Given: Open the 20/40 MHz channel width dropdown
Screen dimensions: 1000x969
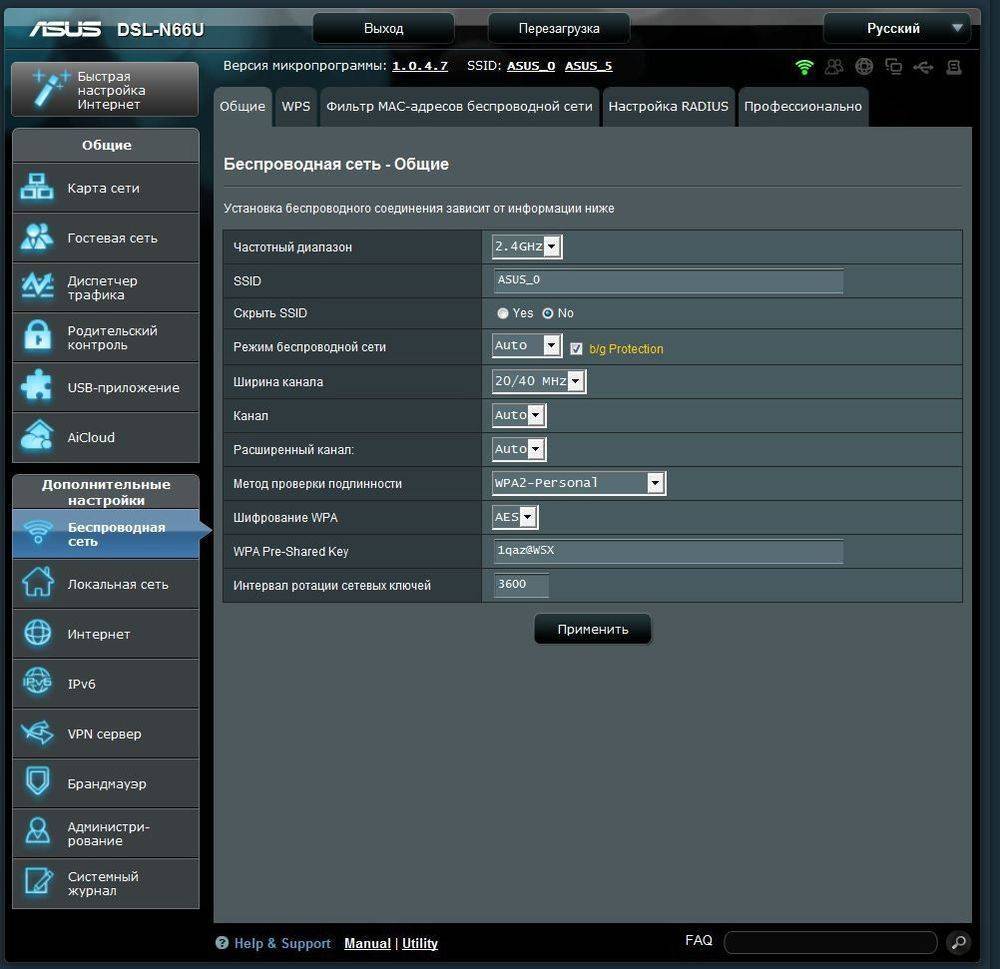Looking at the screenshot, I should click(x=539, y=382).
